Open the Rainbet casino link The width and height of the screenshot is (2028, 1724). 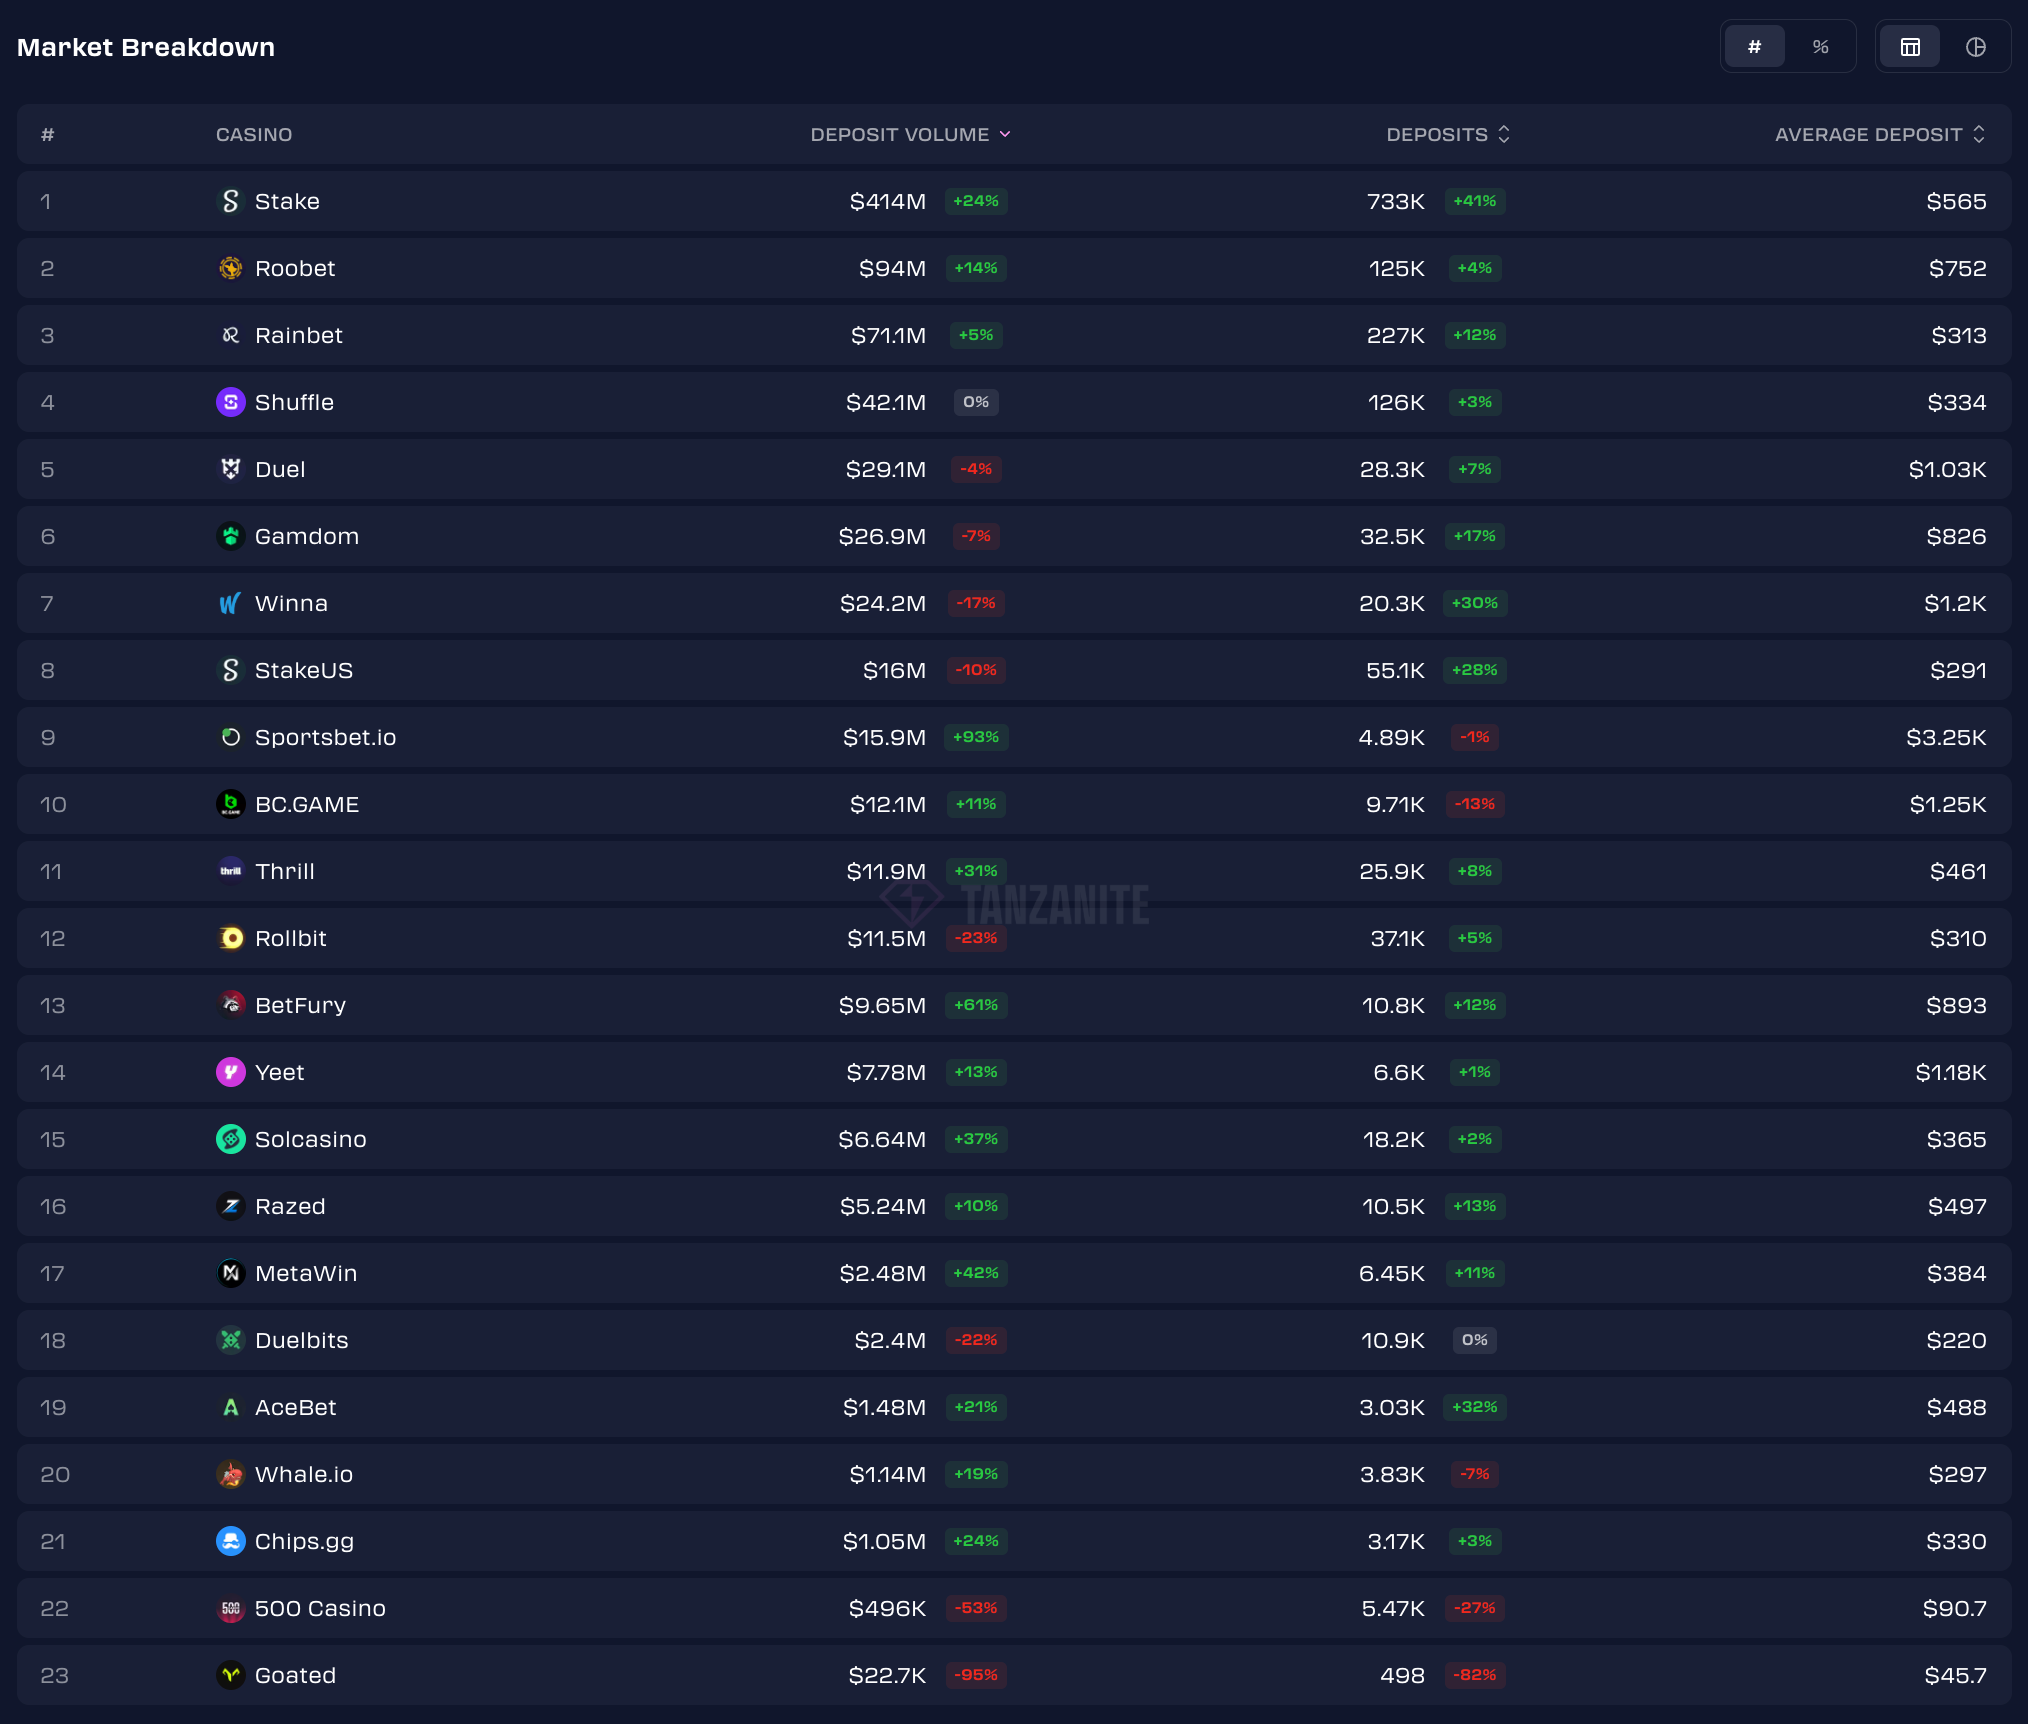[298, 335]
